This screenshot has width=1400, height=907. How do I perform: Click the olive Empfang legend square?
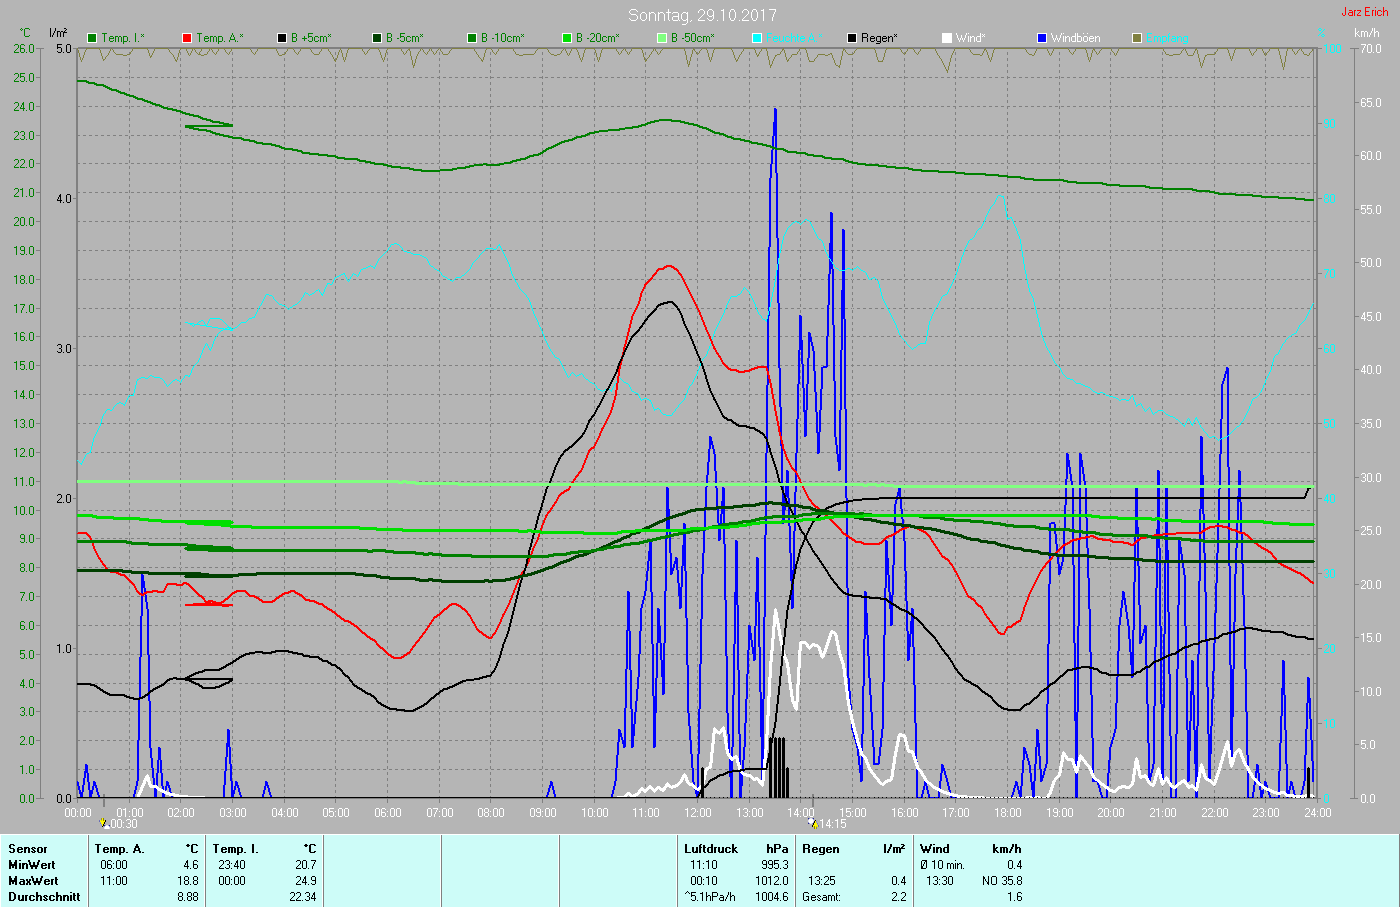coord(1137,38)
